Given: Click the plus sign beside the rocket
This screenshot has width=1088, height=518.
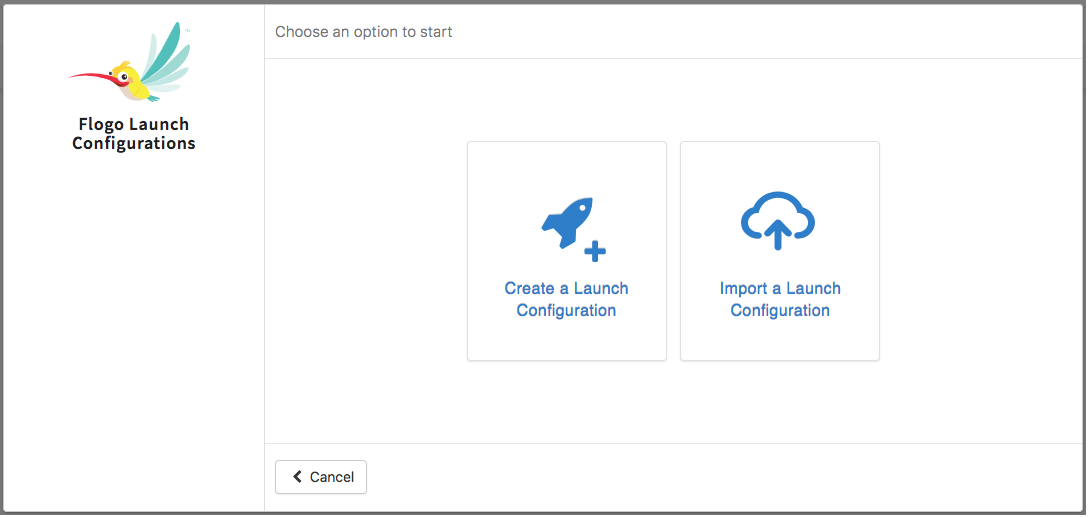Looking at the screenshot, I should click(595, 250).
